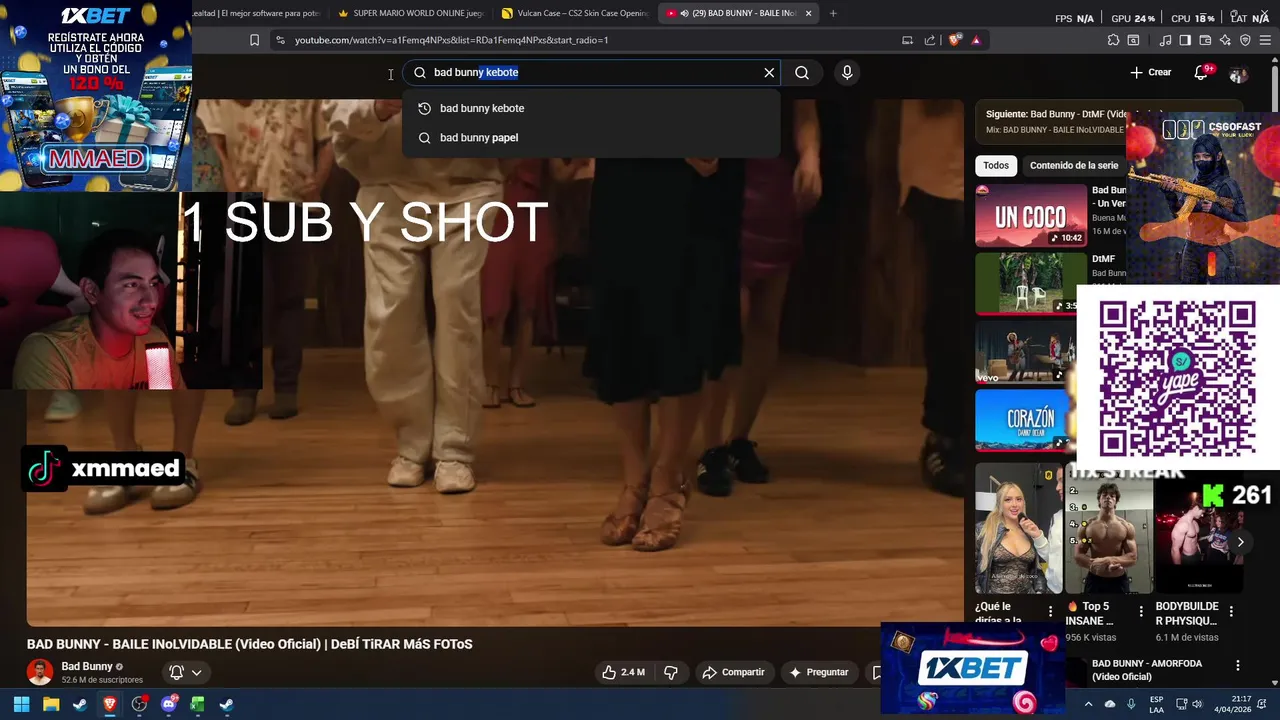
Task: Open the Brave Wallet icon
Action: coord(1205,40)
